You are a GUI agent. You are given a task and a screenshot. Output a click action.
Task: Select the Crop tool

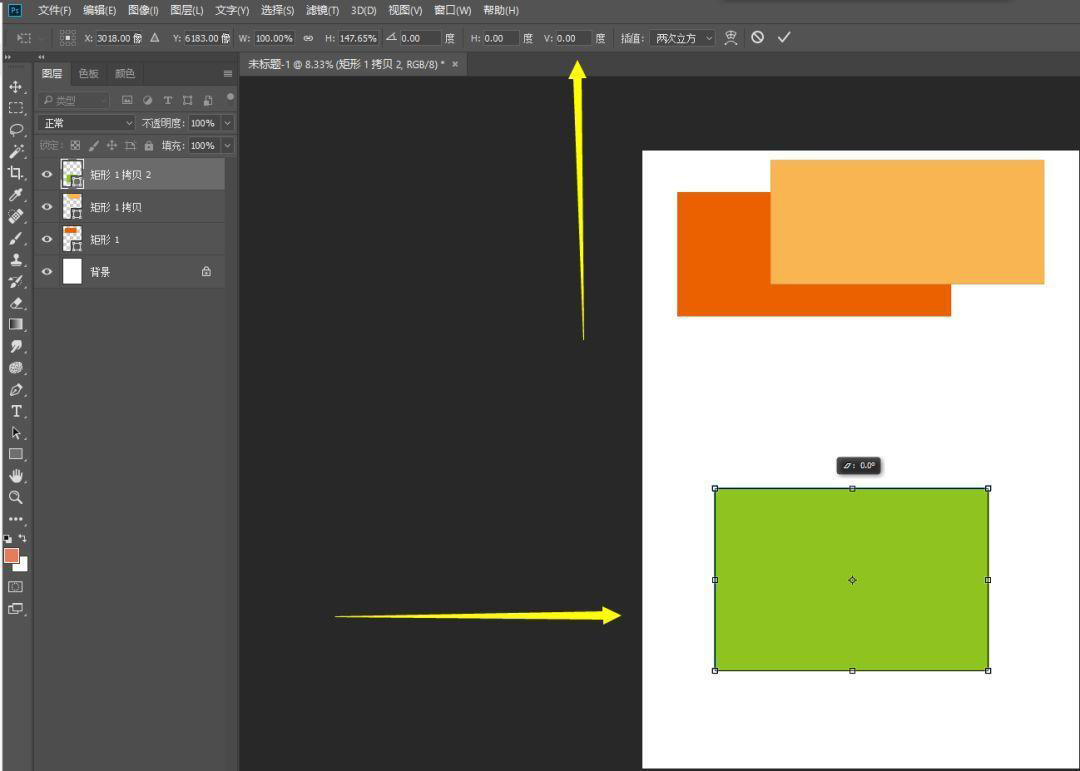coord(15,173)
